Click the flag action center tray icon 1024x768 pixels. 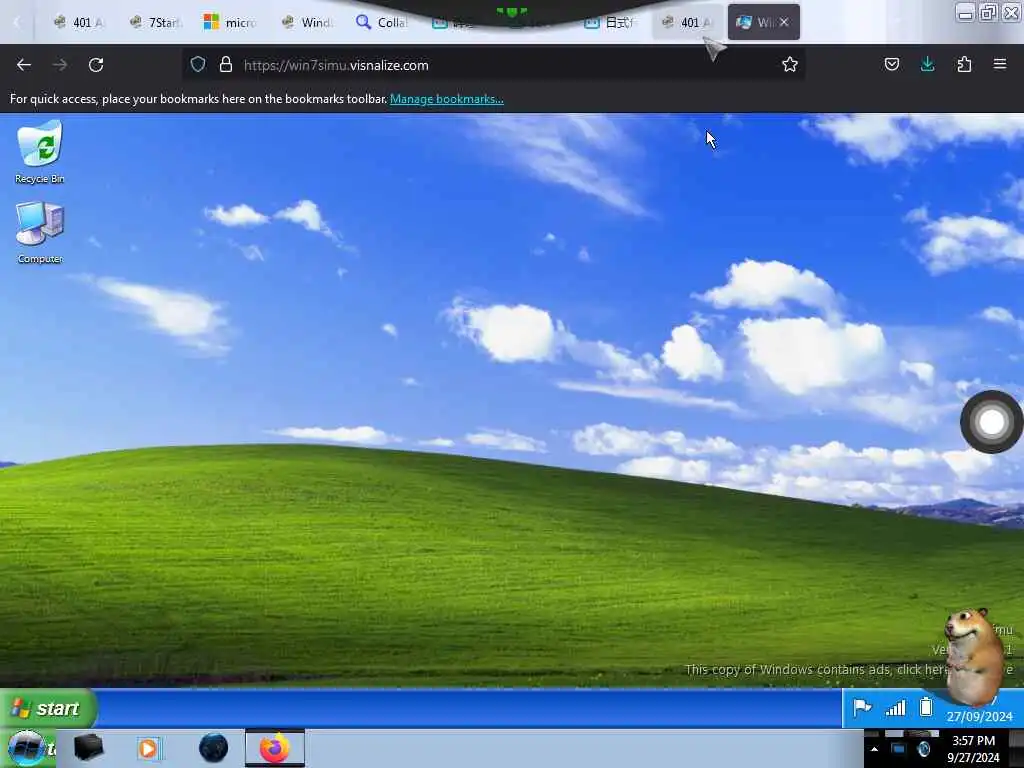point(862,707)
